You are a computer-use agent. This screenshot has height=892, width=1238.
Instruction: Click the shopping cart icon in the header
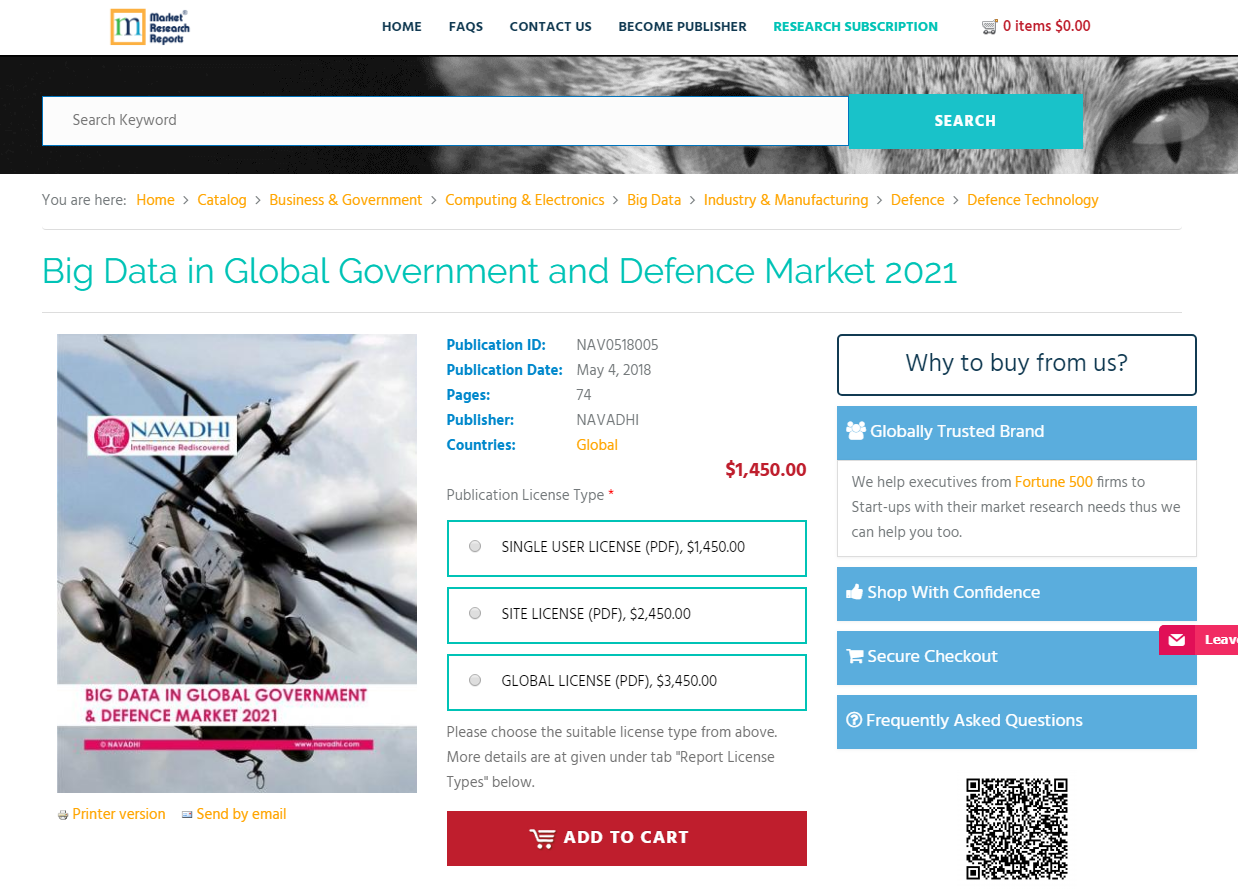[x=989, y=26]
